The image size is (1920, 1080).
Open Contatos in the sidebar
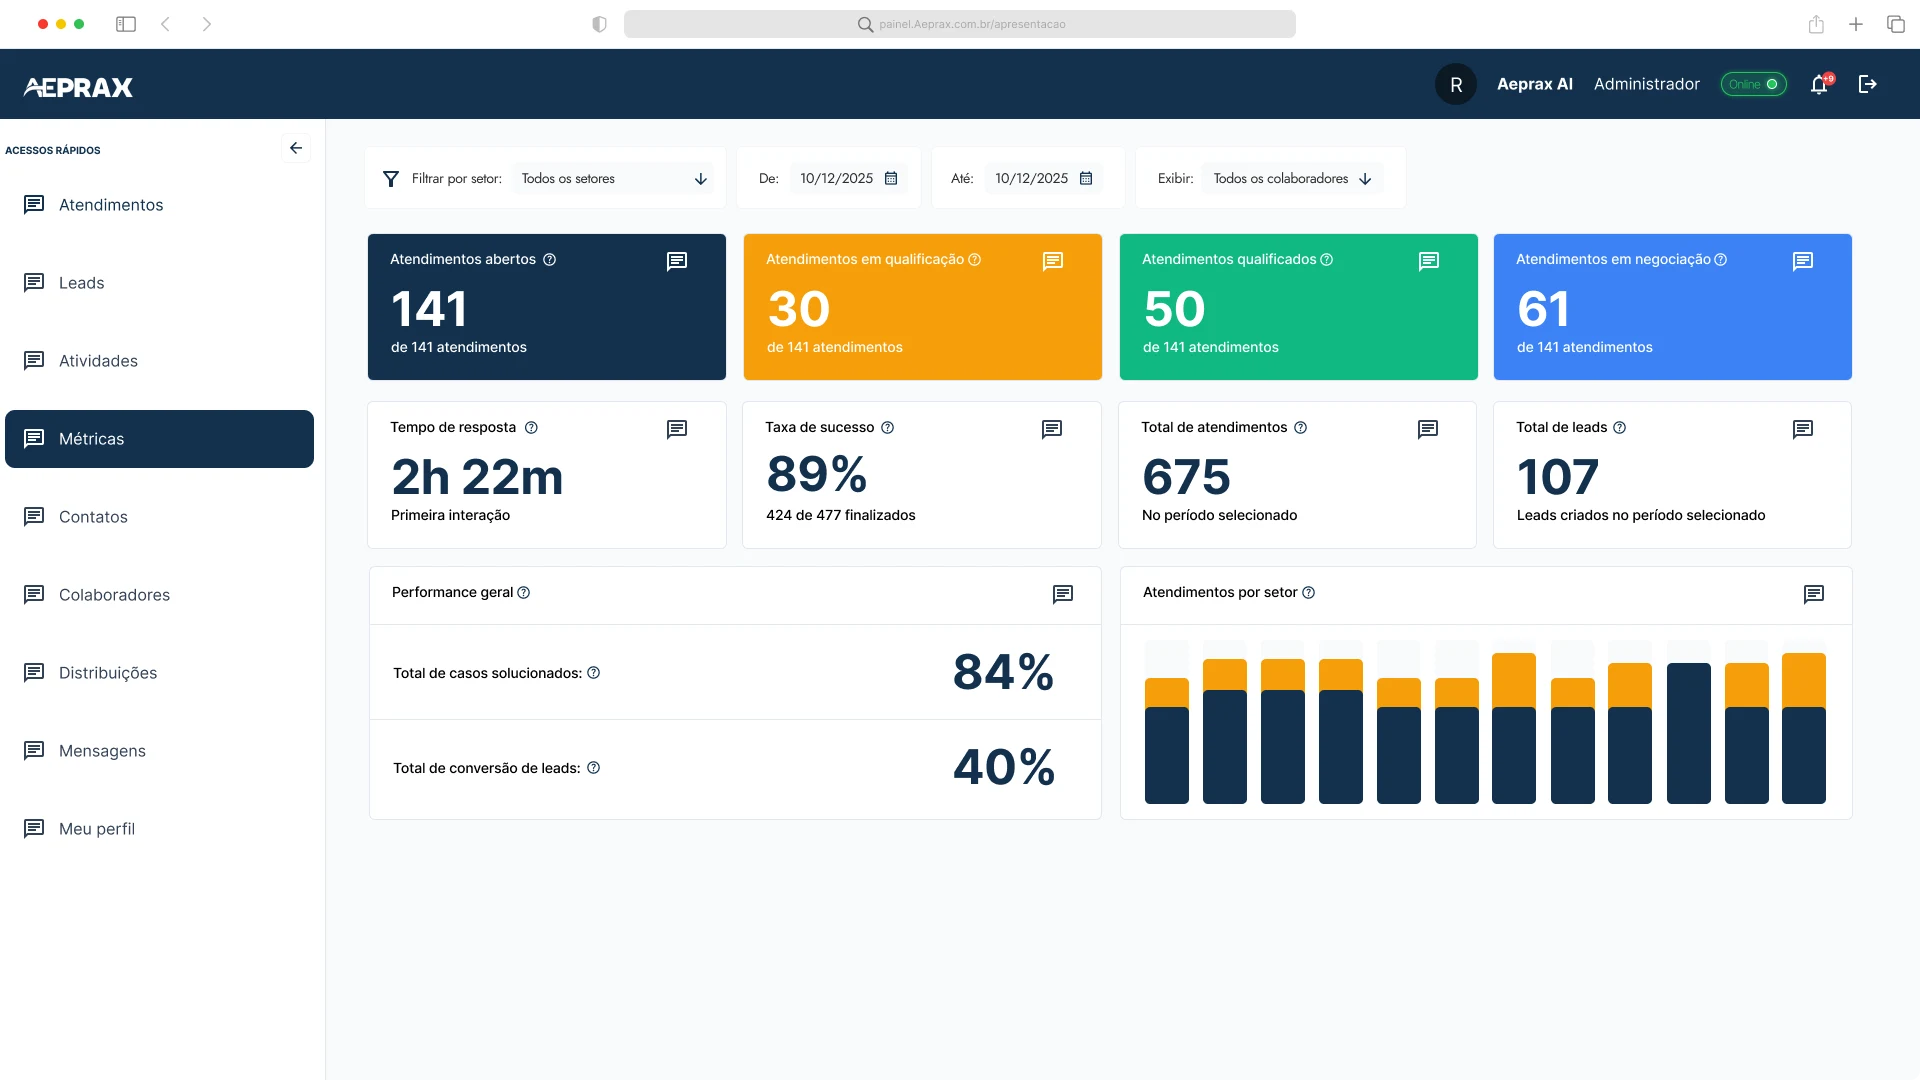159,517
